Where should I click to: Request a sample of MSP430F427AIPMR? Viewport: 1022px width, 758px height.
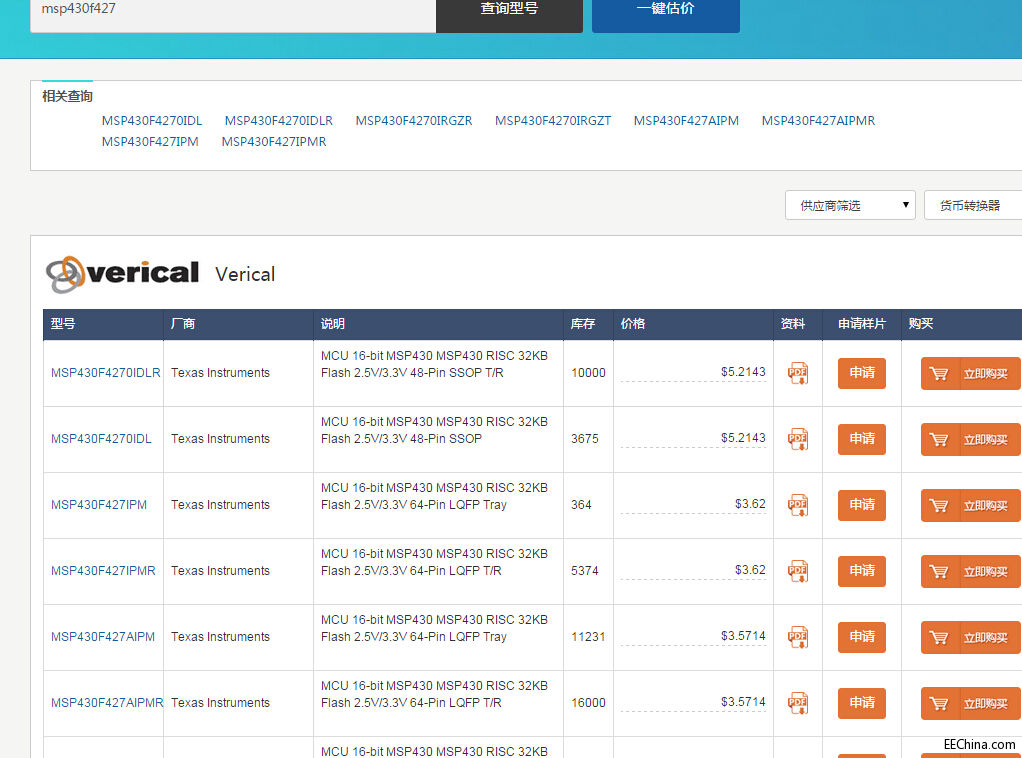pos(862,703)
